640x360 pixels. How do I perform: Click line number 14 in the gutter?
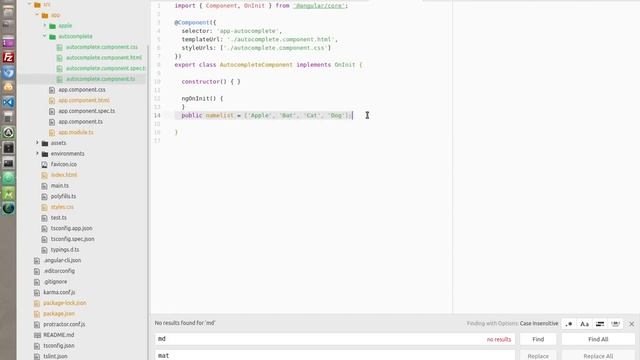tap(157, 116)
